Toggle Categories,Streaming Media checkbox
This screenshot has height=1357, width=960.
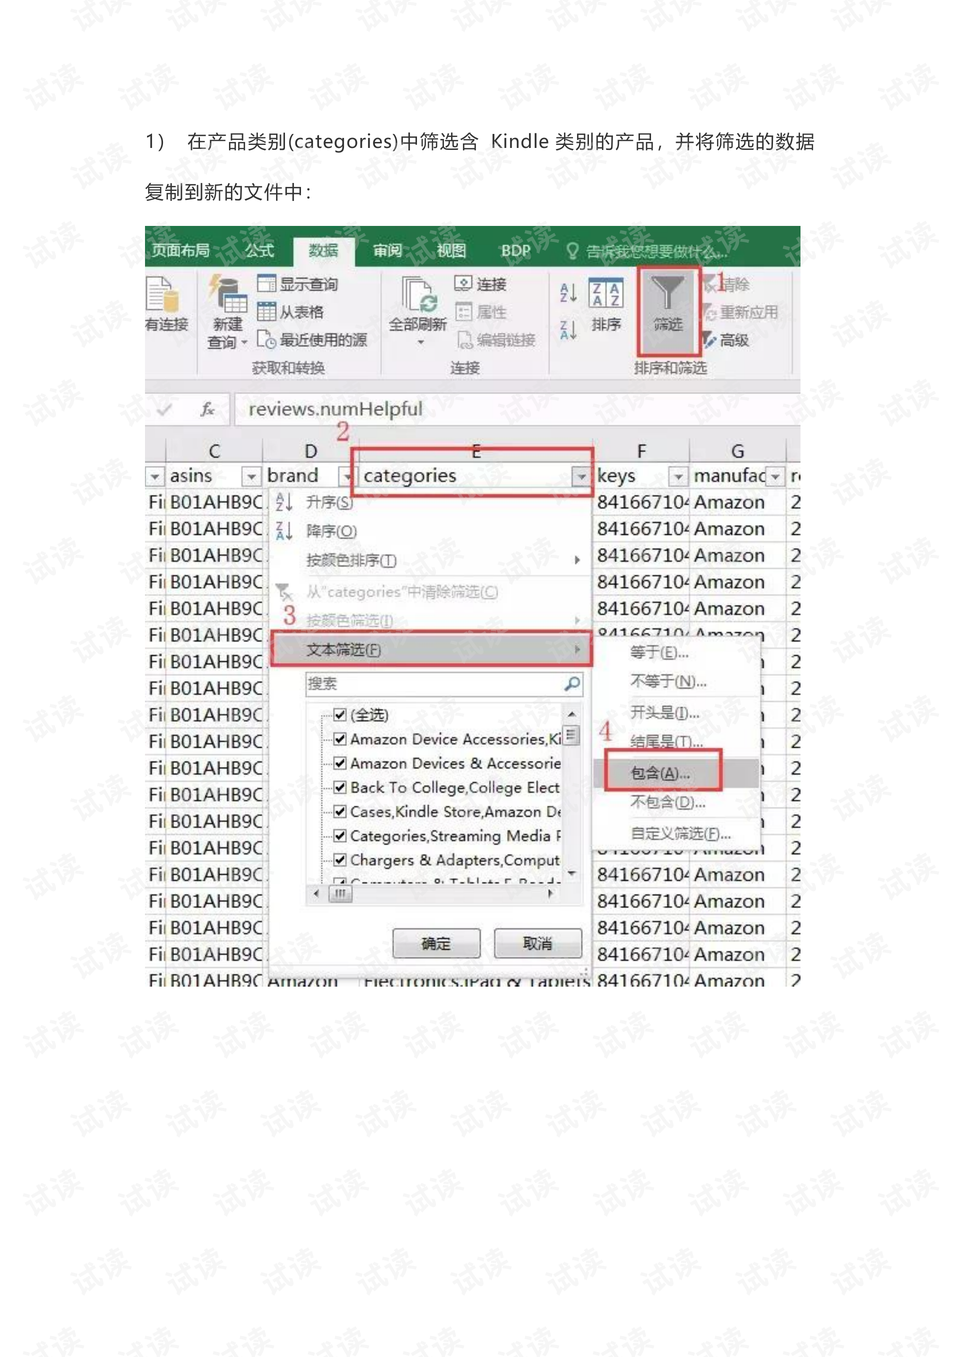click(x=340, y=835)
